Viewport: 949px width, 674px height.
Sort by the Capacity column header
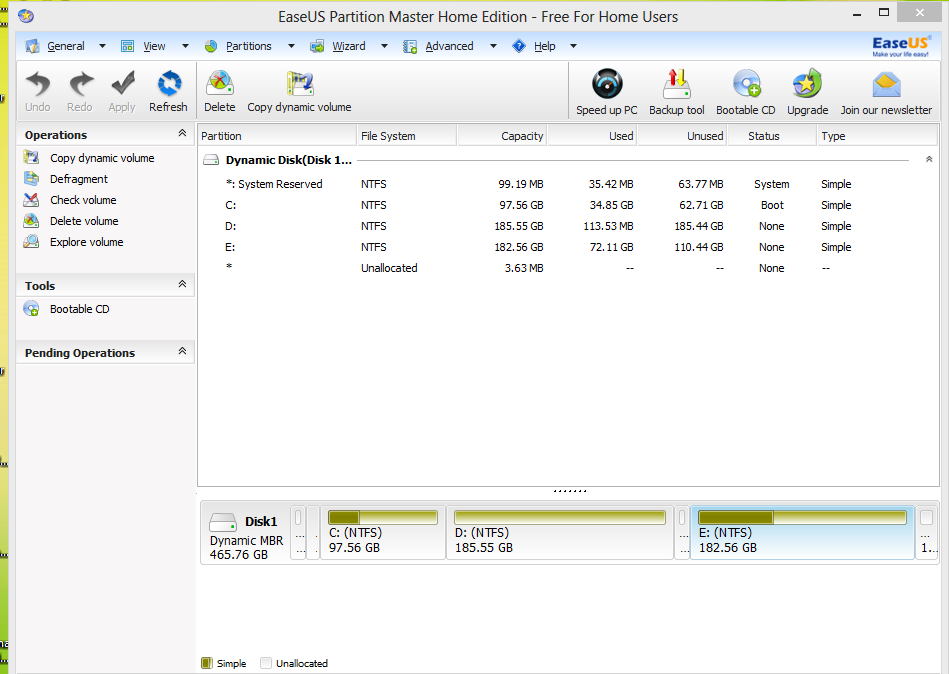[502, 136]
